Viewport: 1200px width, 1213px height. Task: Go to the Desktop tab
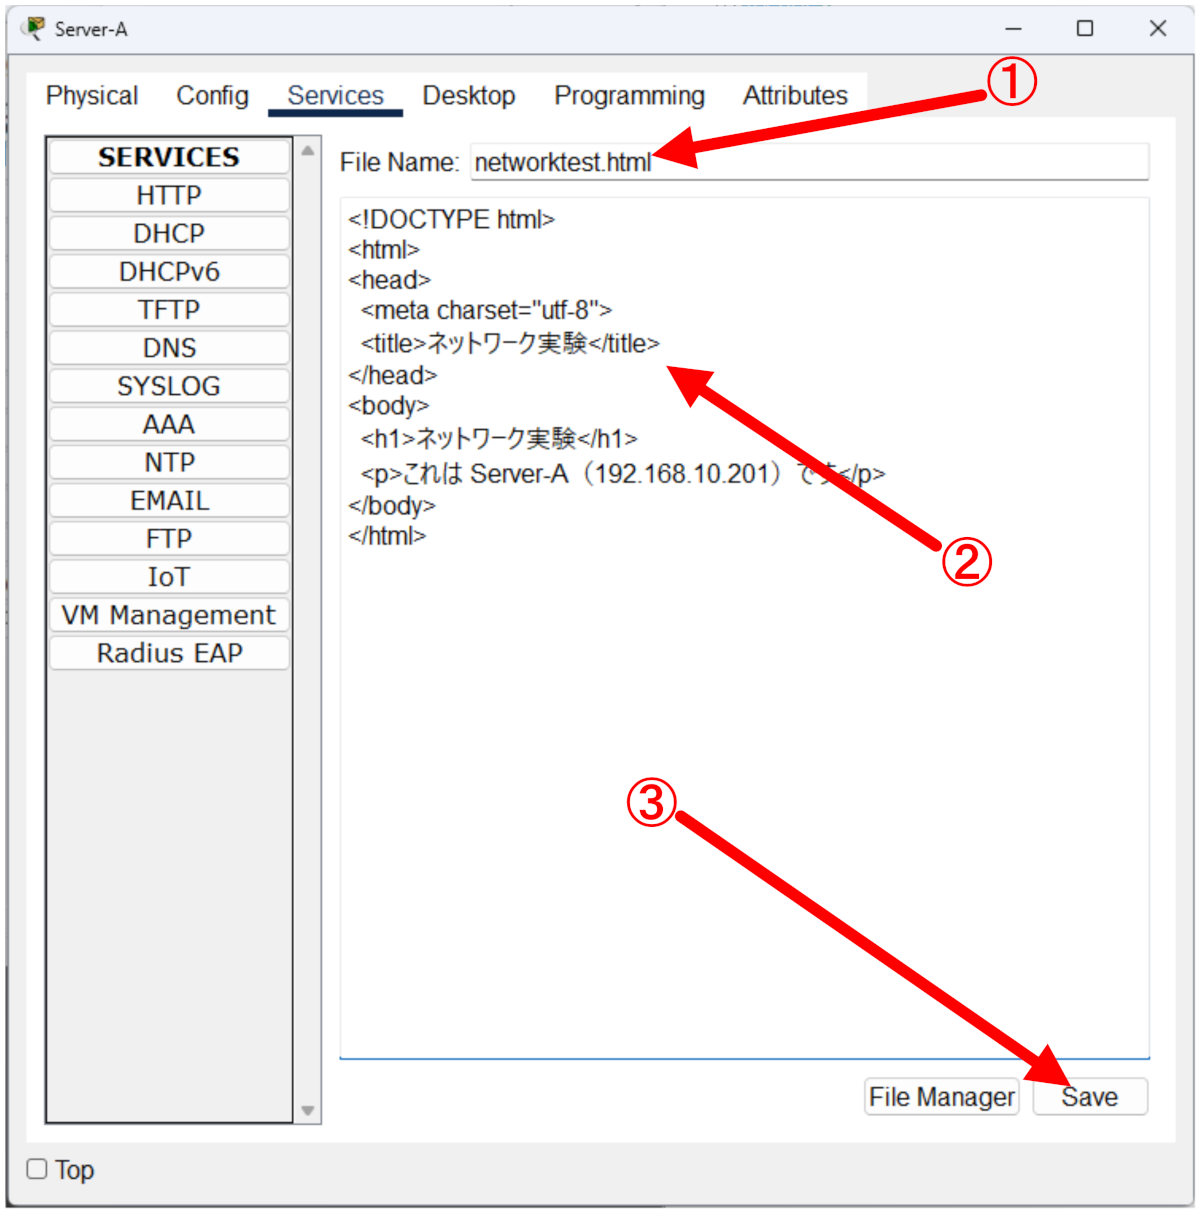[468, 96]
